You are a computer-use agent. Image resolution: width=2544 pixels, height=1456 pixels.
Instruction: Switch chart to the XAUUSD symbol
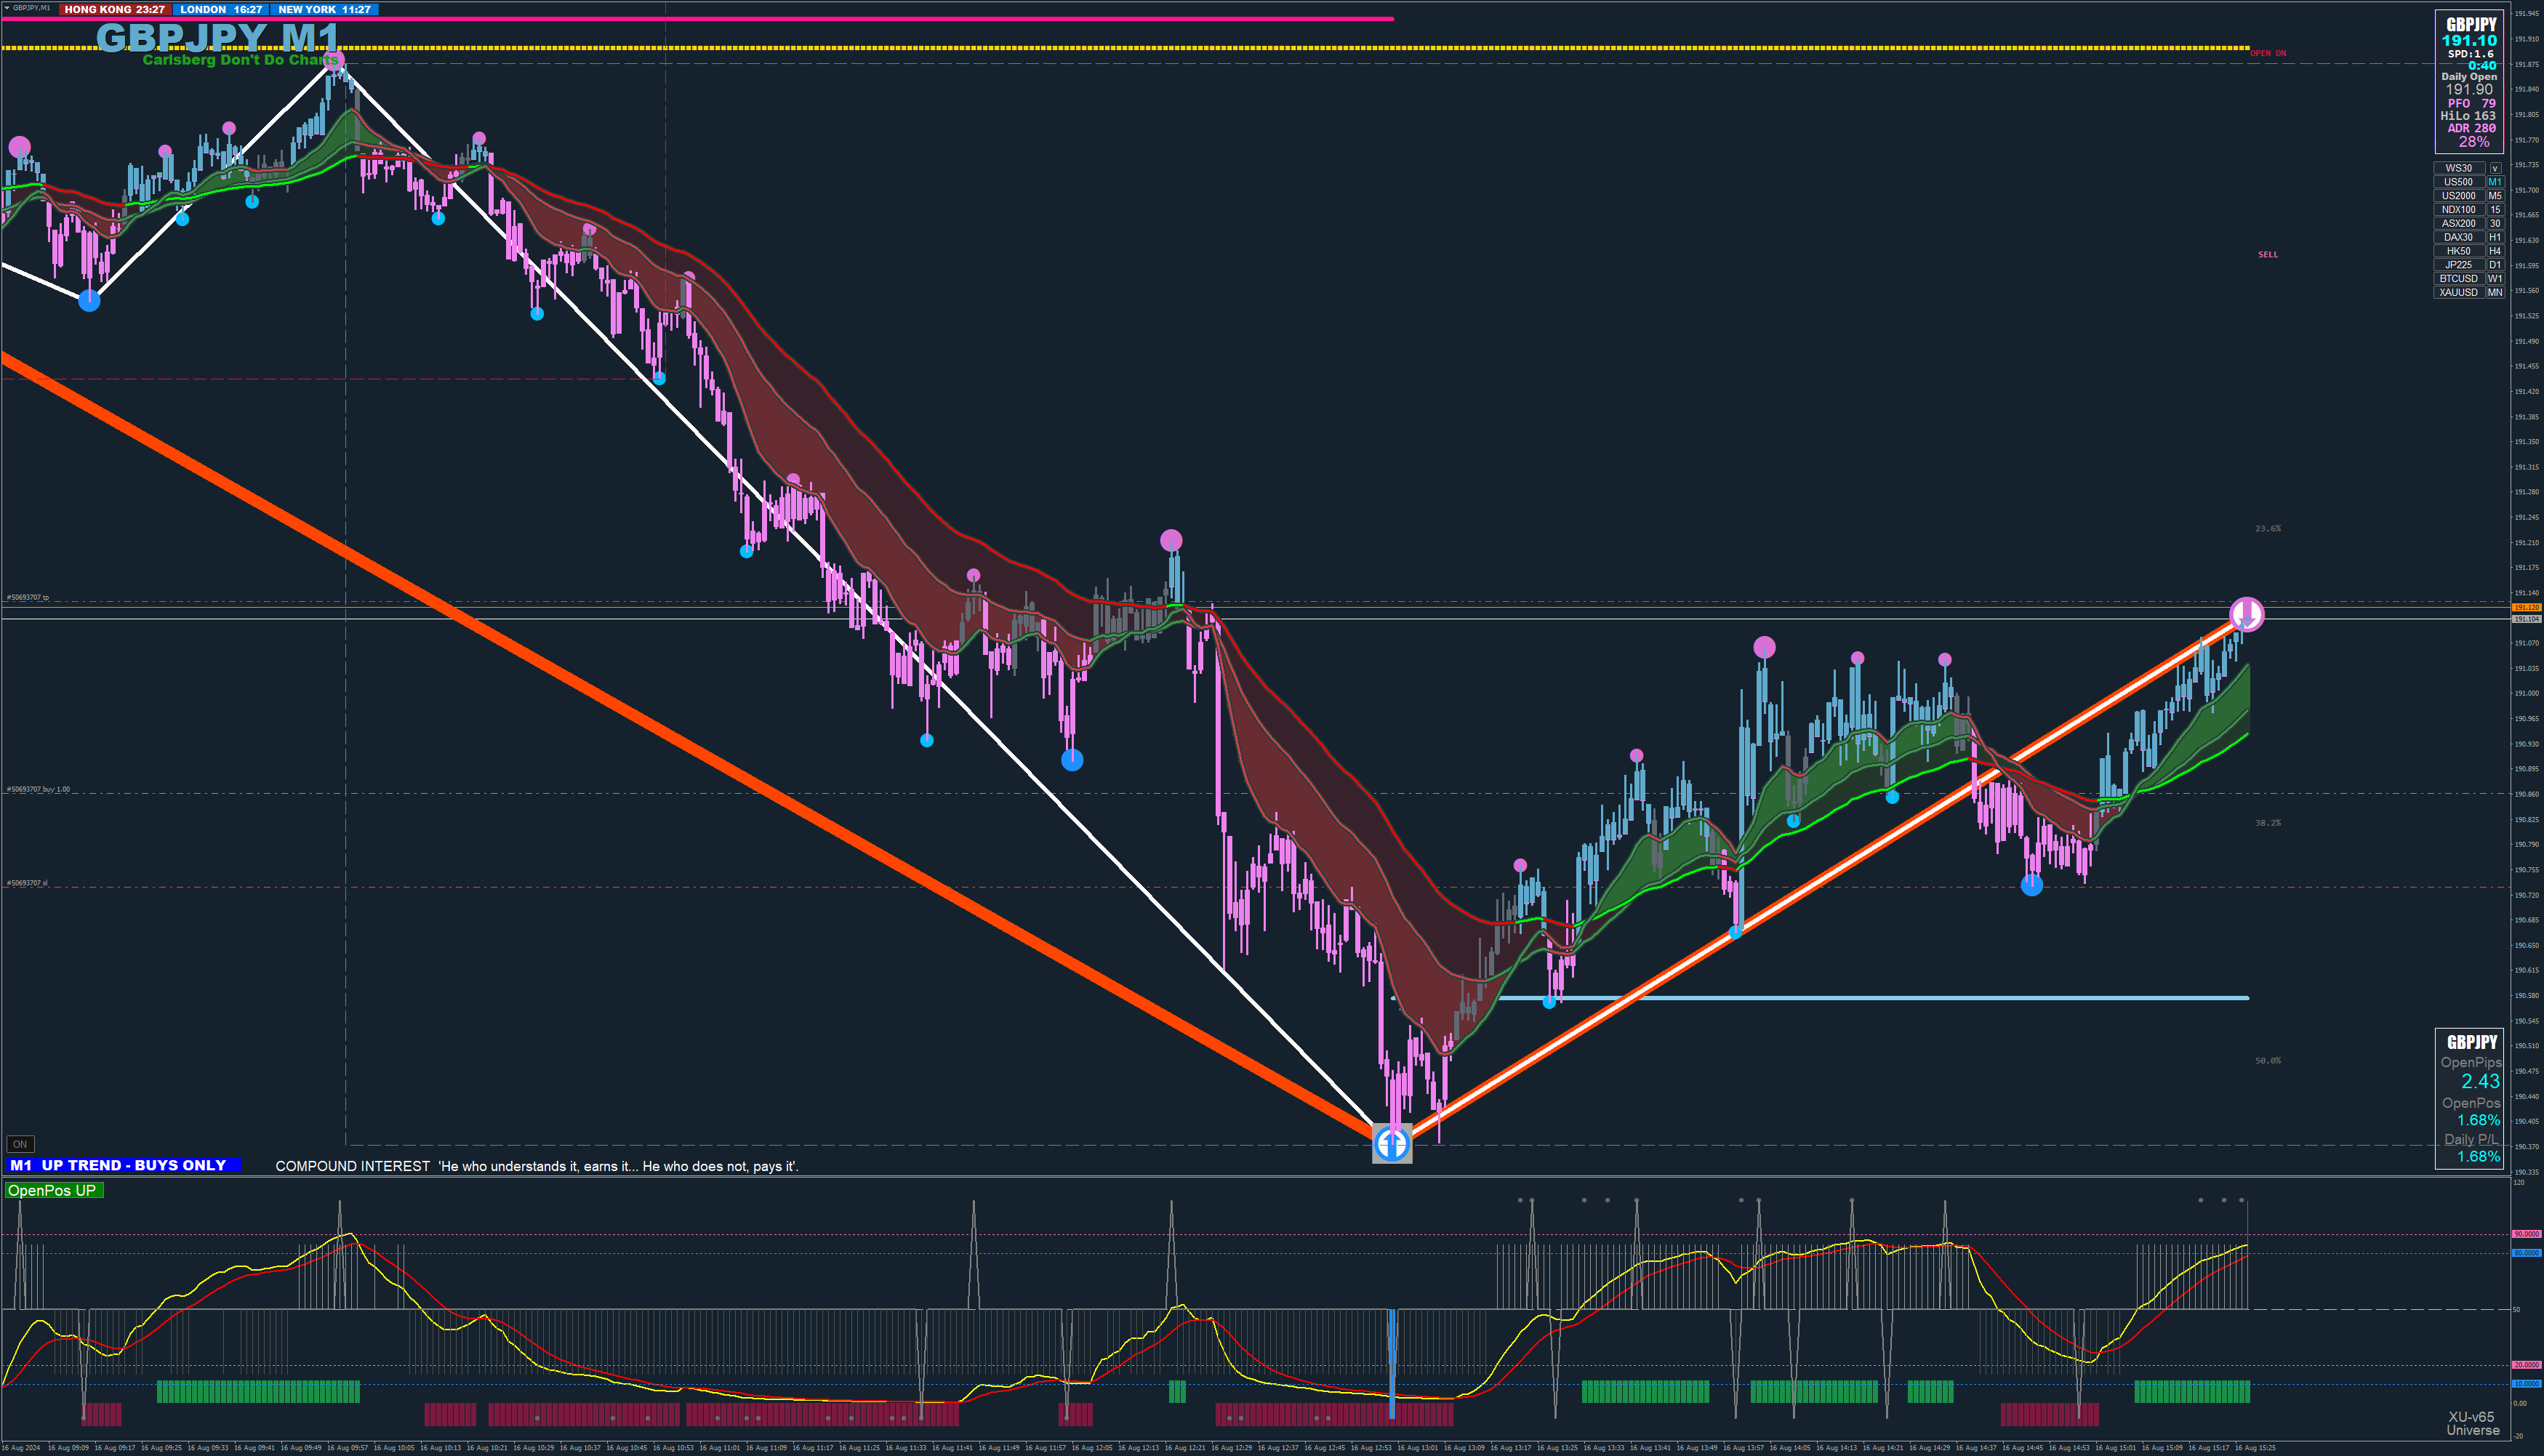(2458, 292)
